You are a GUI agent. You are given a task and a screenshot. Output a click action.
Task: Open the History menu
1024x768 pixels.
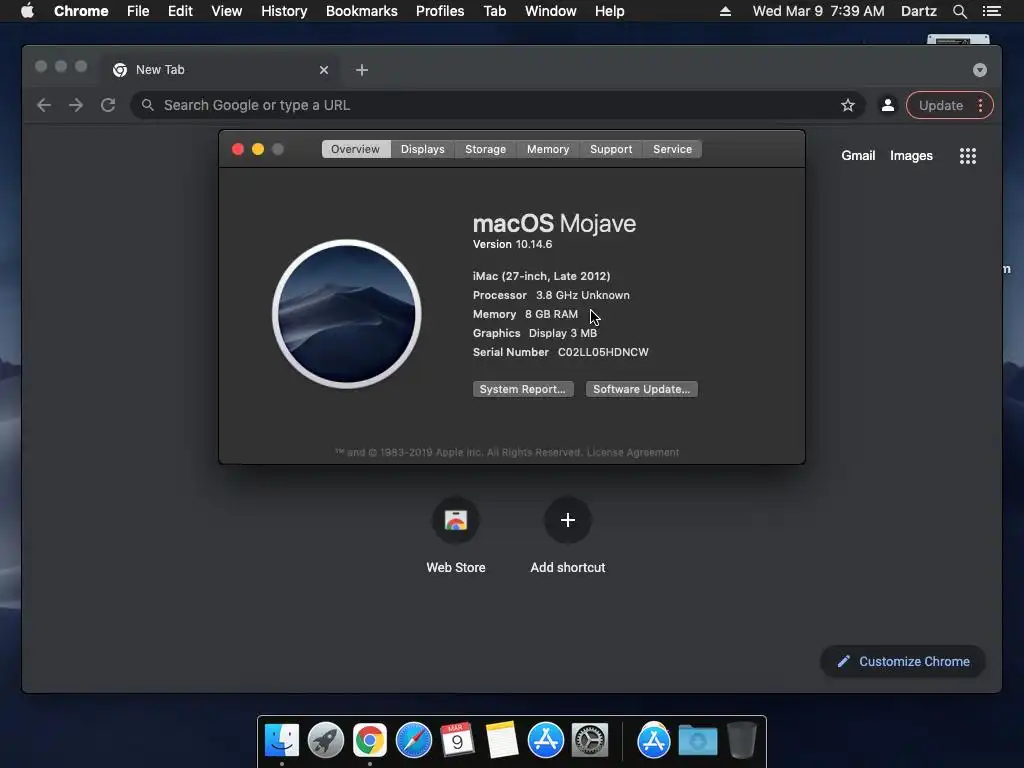point(284,11)
